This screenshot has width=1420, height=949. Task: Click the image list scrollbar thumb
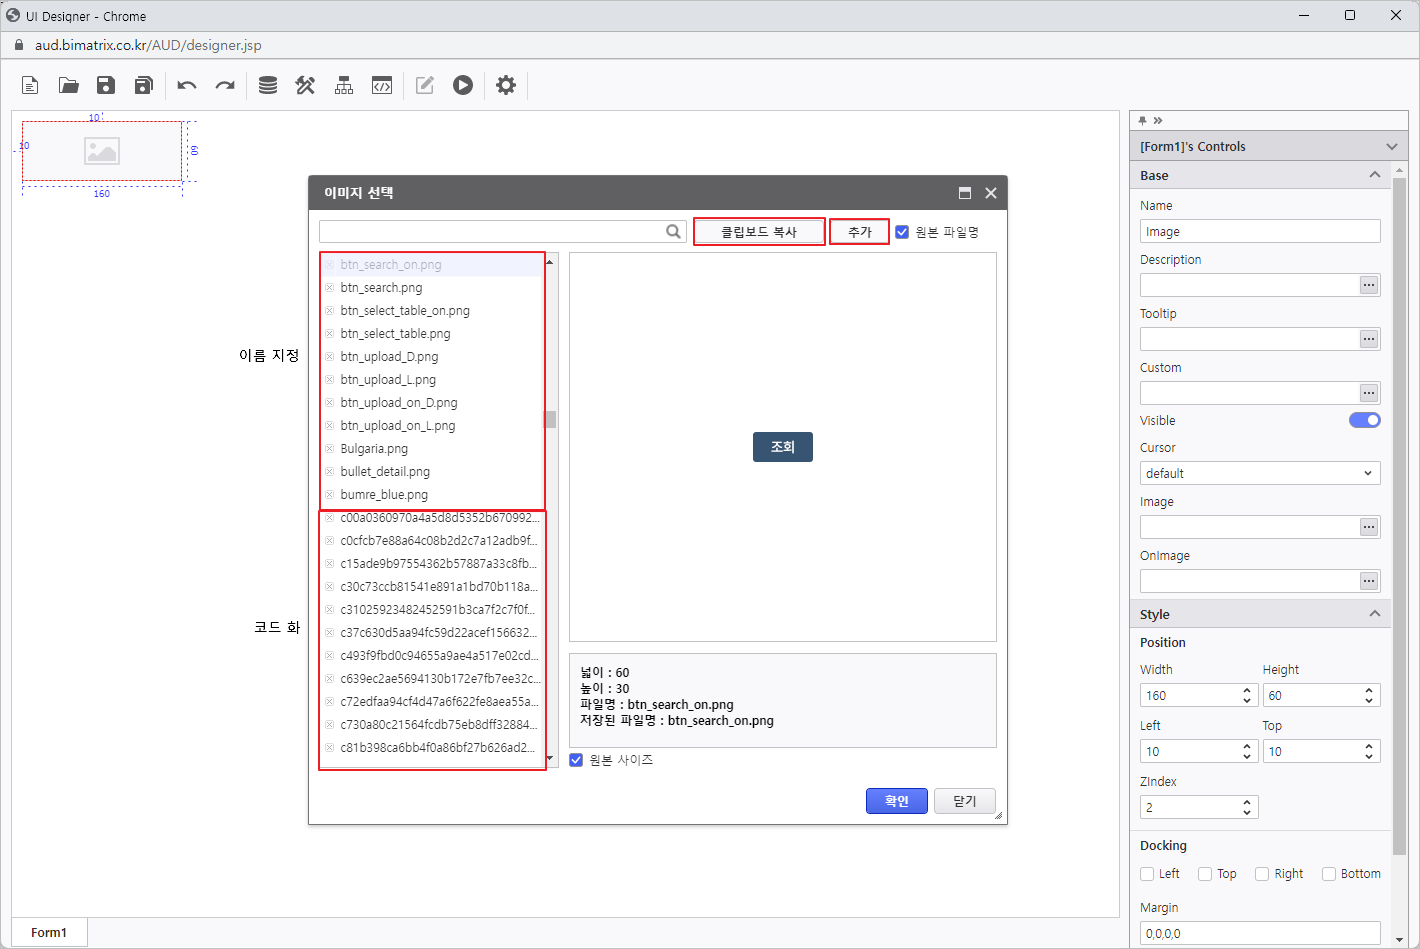[x=550, y=419]
